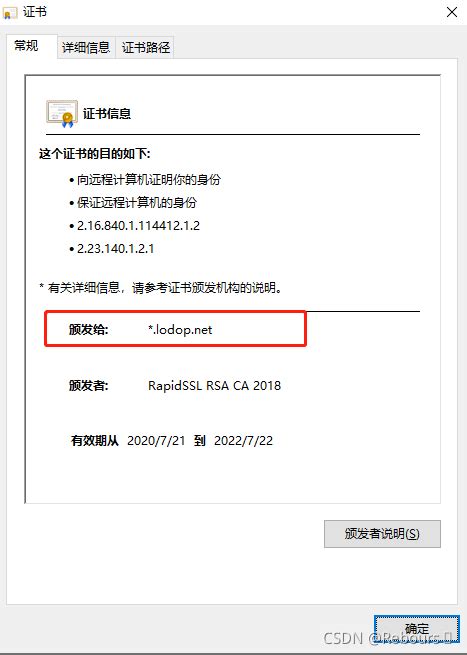467x655 pixels.
Task: Click the 颁发者 label
Action: point(89,385)
